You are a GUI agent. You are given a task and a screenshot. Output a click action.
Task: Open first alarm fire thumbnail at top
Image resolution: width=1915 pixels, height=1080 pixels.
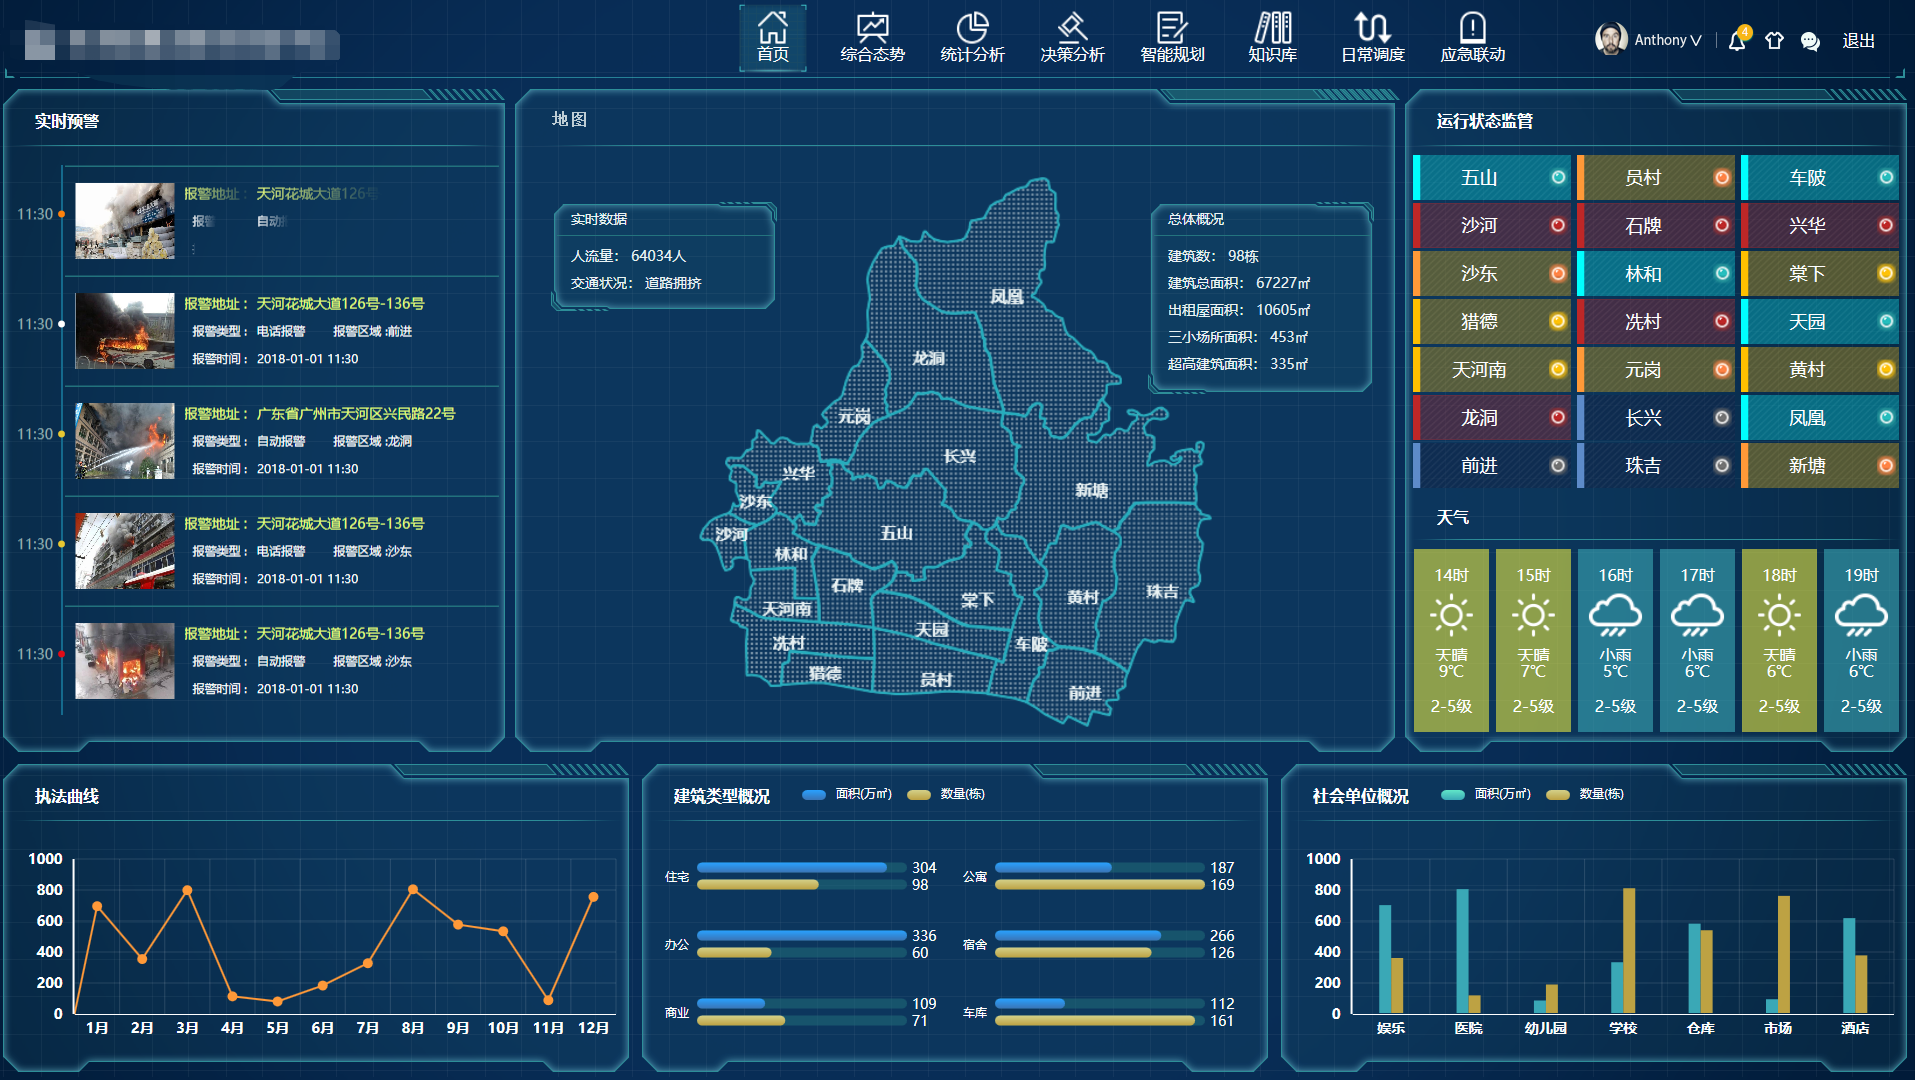click(x=125, y=220)
